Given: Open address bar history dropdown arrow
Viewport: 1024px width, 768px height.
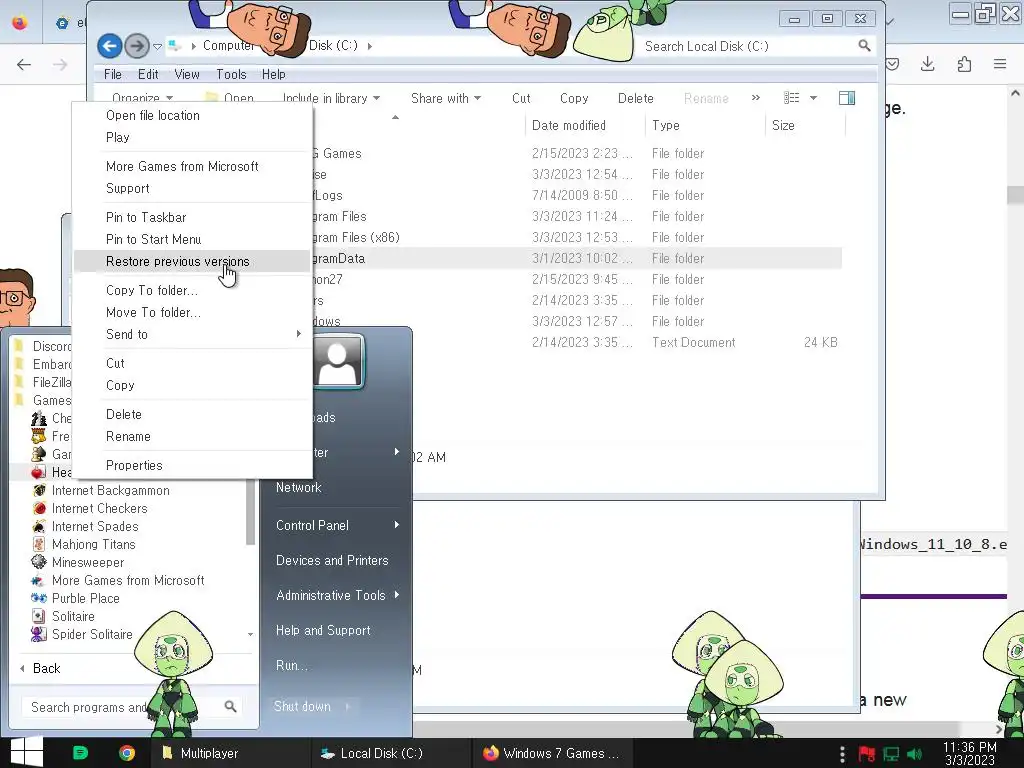Looking at the screenshot, I should click(157, 46).
